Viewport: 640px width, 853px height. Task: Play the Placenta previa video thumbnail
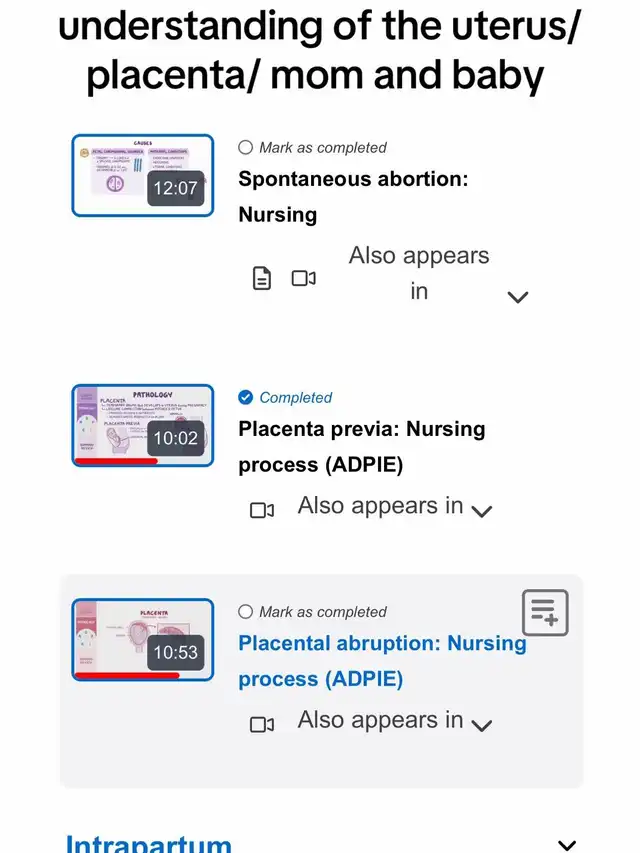[143, 425]
